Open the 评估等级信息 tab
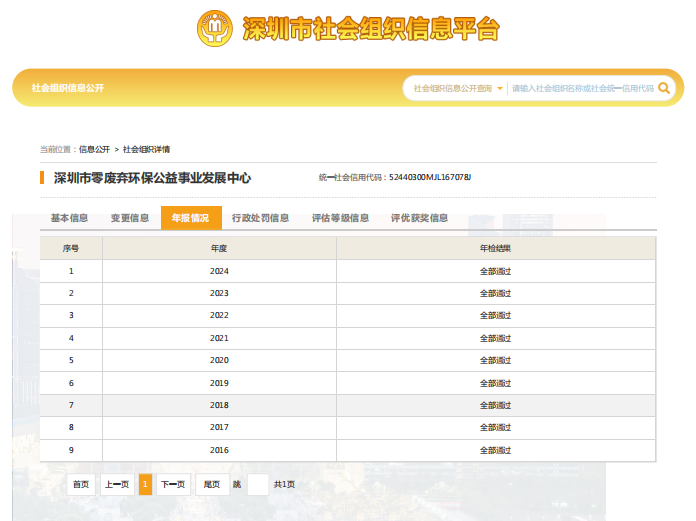 pyautogui.click(x=340, y=218)
